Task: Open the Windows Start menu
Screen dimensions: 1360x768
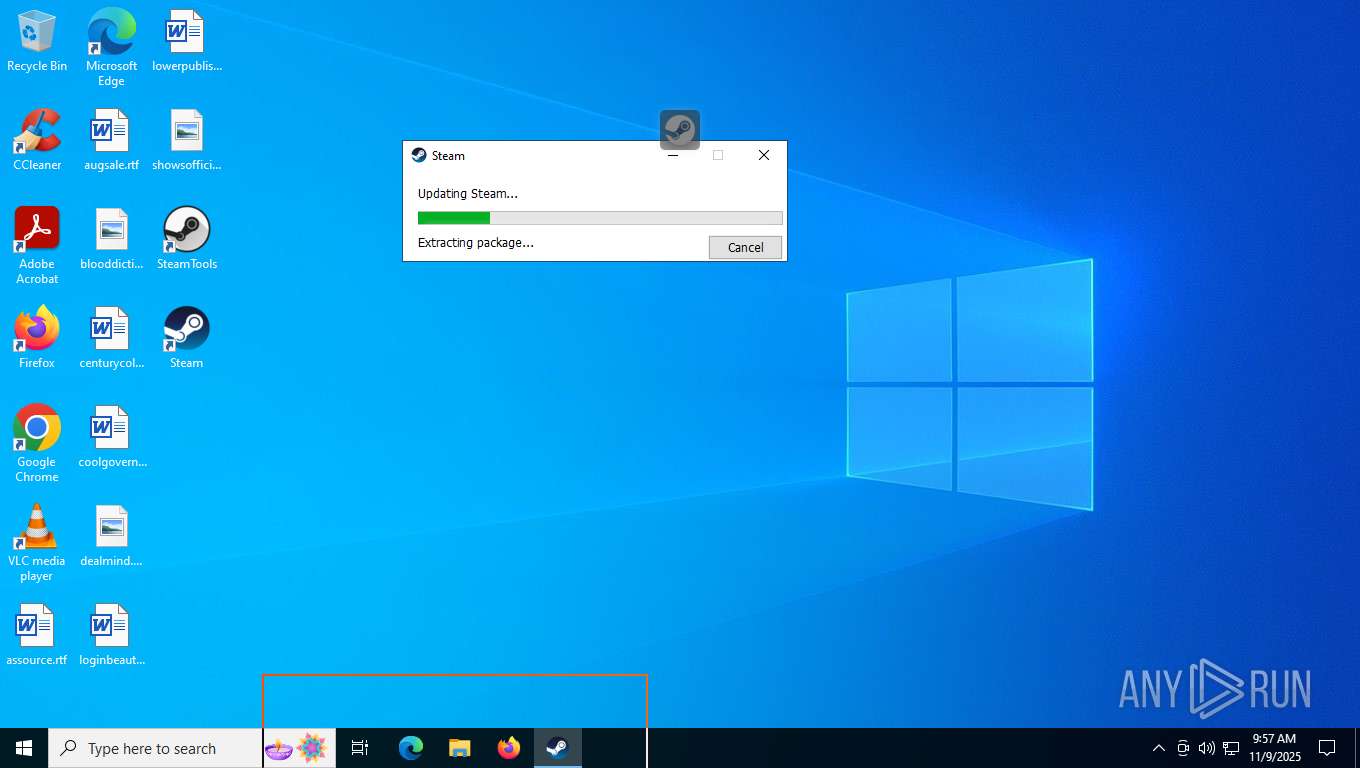Action: click(x=24, y=748)
